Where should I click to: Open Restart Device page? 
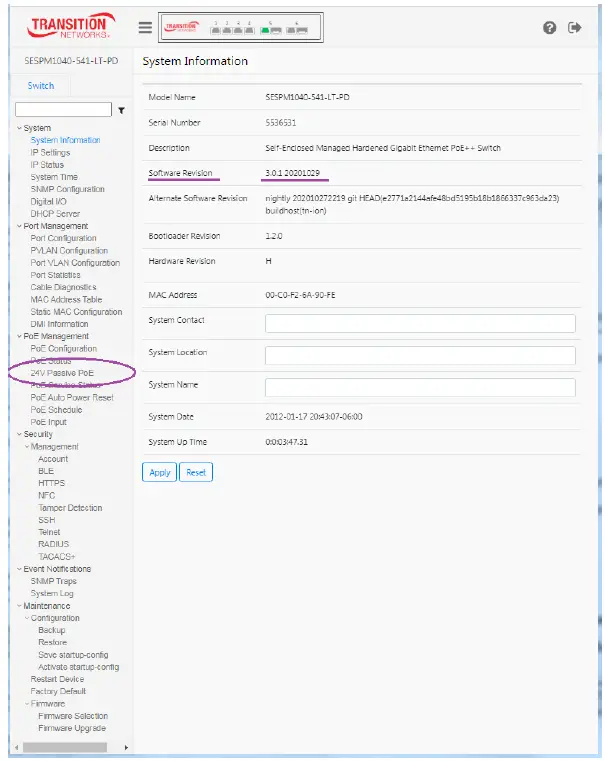tap(57, 679)
